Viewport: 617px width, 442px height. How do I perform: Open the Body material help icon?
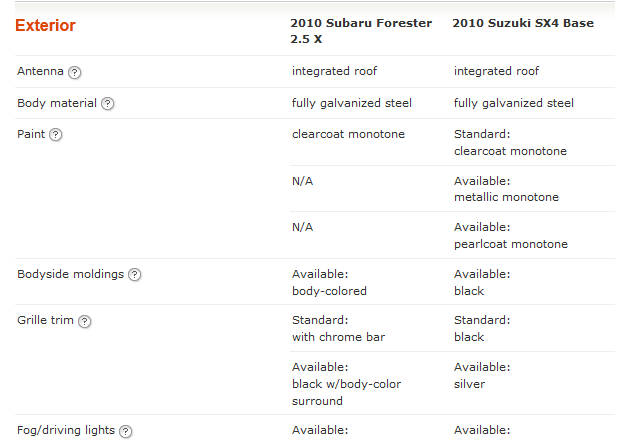107,104
